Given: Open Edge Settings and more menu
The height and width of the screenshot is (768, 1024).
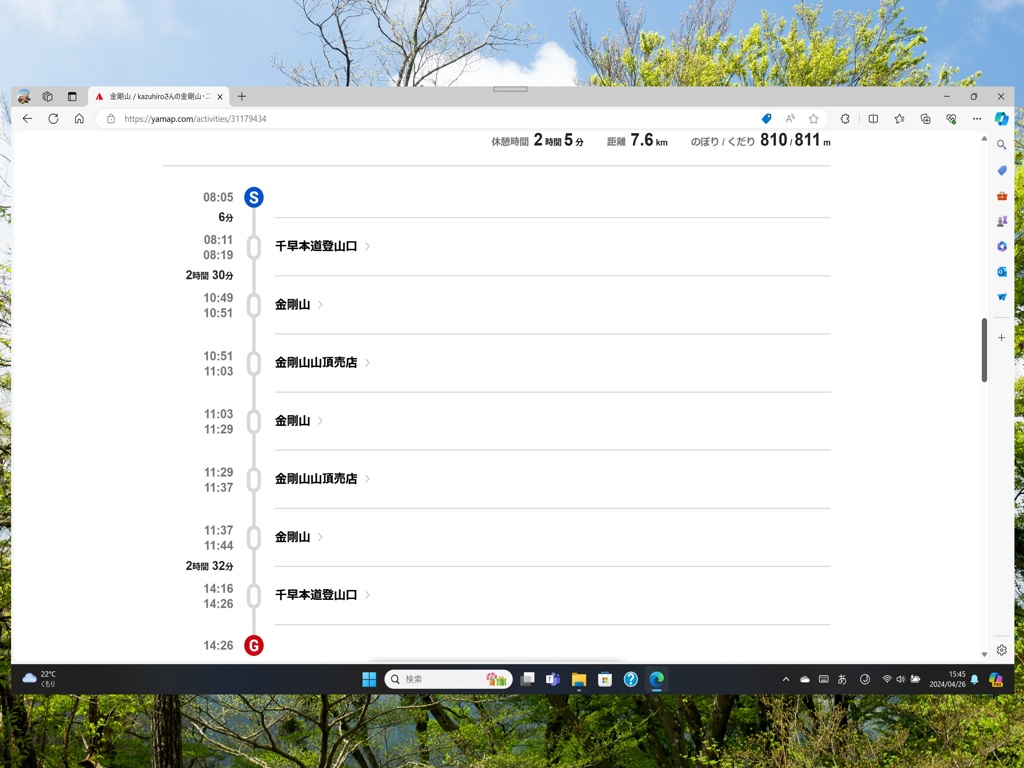Looking at the screenshot, I should [977, 118].
